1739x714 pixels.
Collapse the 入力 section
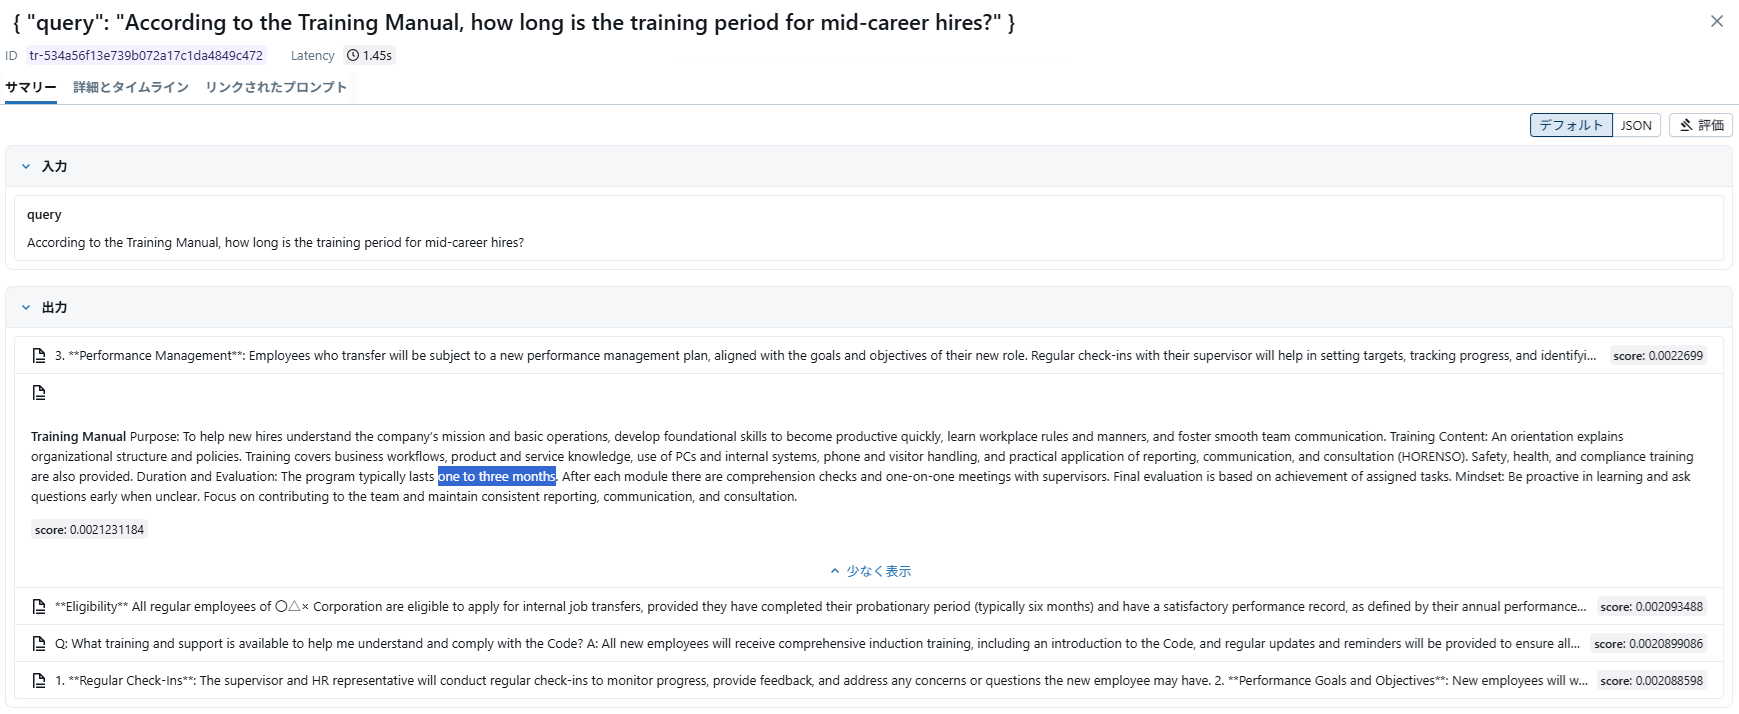(26, 167)
